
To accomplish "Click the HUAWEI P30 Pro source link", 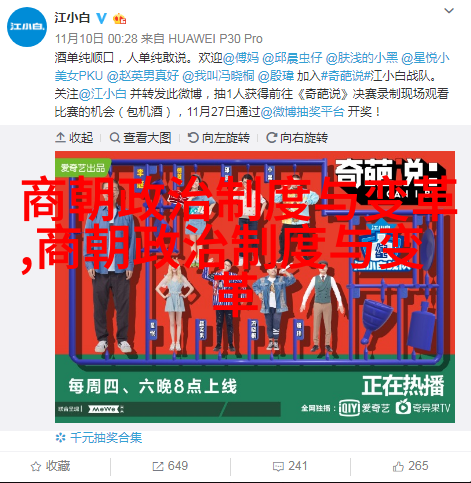I will 215,39.
